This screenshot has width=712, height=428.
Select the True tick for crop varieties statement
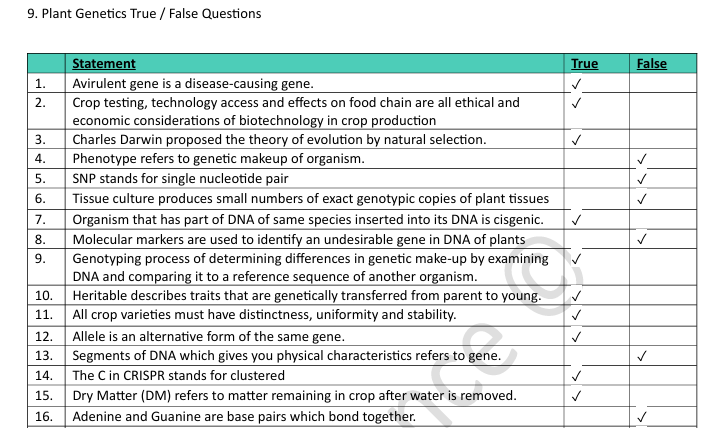pos(576,316)
